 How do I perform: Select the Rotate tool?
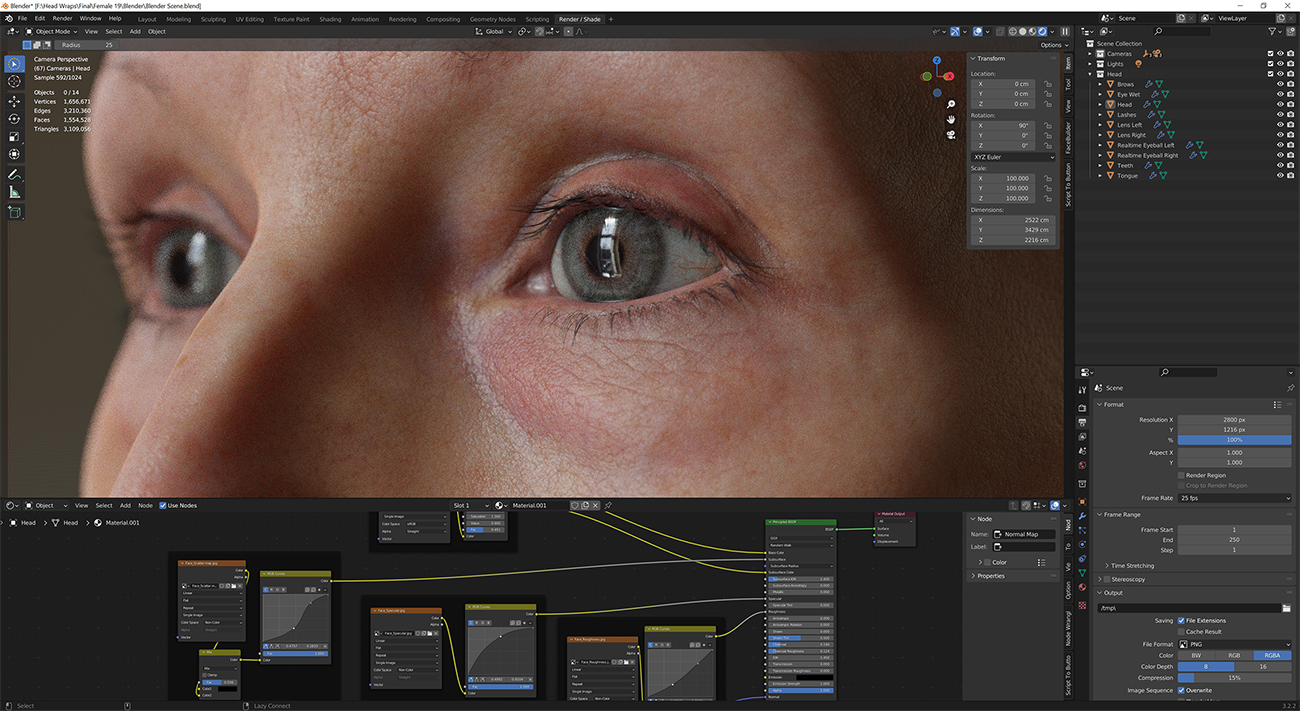[14, 118]
